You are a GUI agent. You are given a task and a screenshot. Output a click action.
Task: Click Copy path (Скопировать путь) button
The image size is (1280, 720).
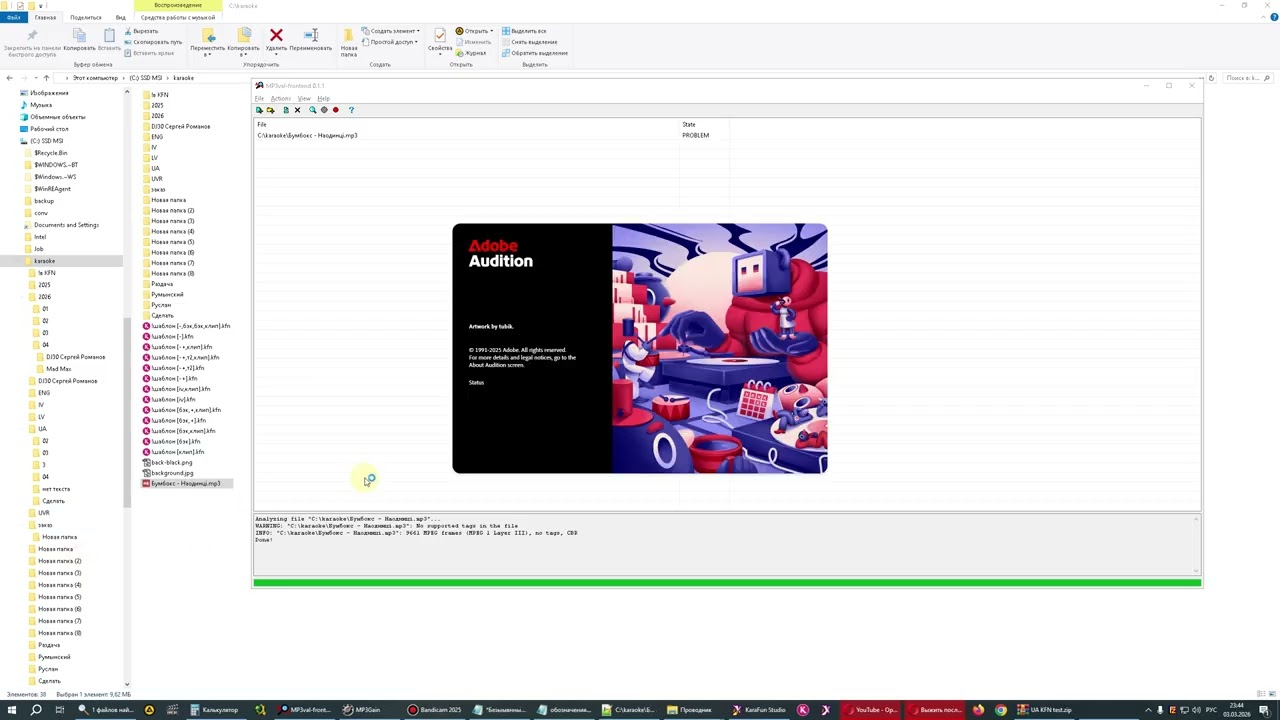click(x=153, y=42)
